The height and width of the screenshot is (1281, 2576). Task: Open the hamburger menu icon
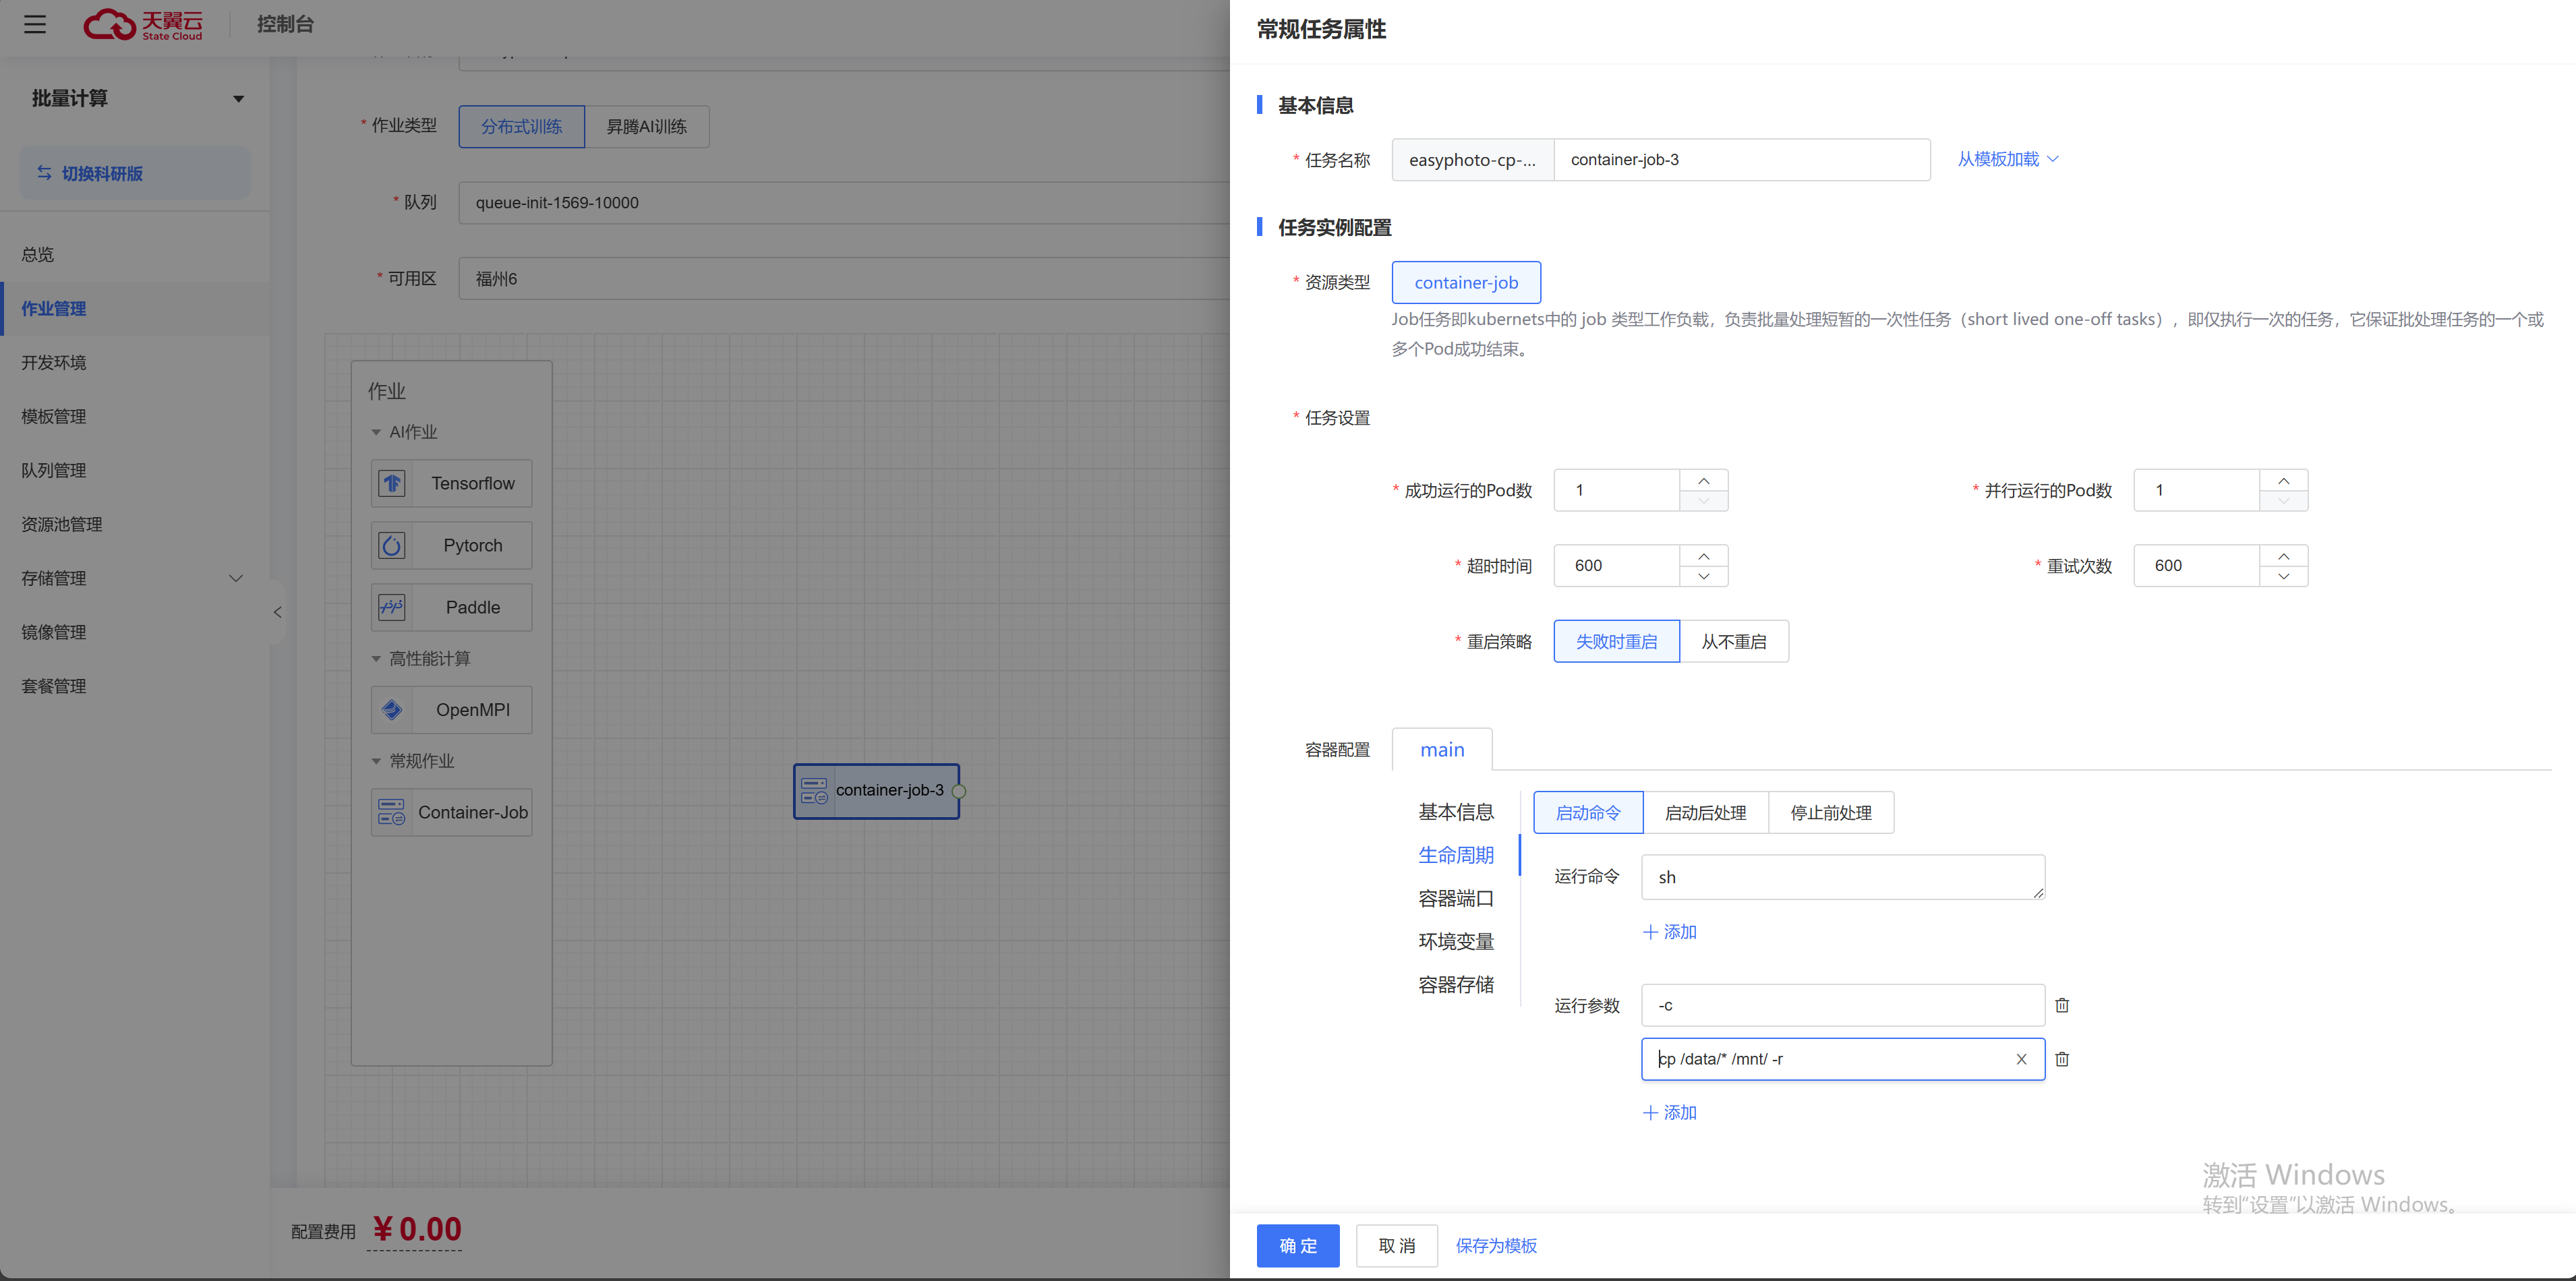pos(35,24)
